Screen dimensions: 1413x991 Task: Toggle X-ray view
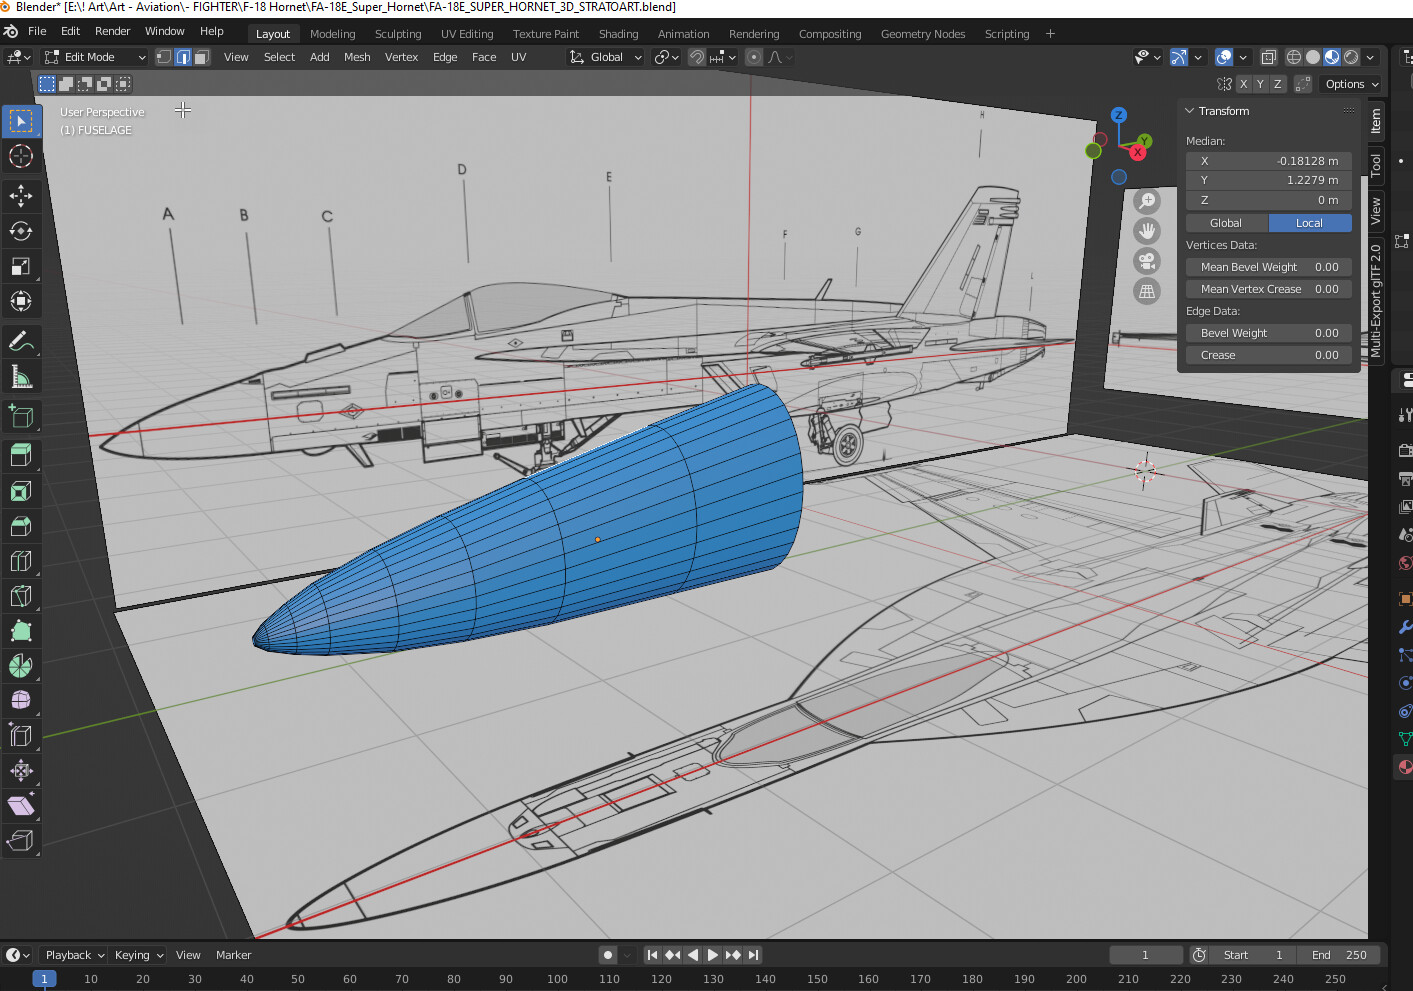1268,57
